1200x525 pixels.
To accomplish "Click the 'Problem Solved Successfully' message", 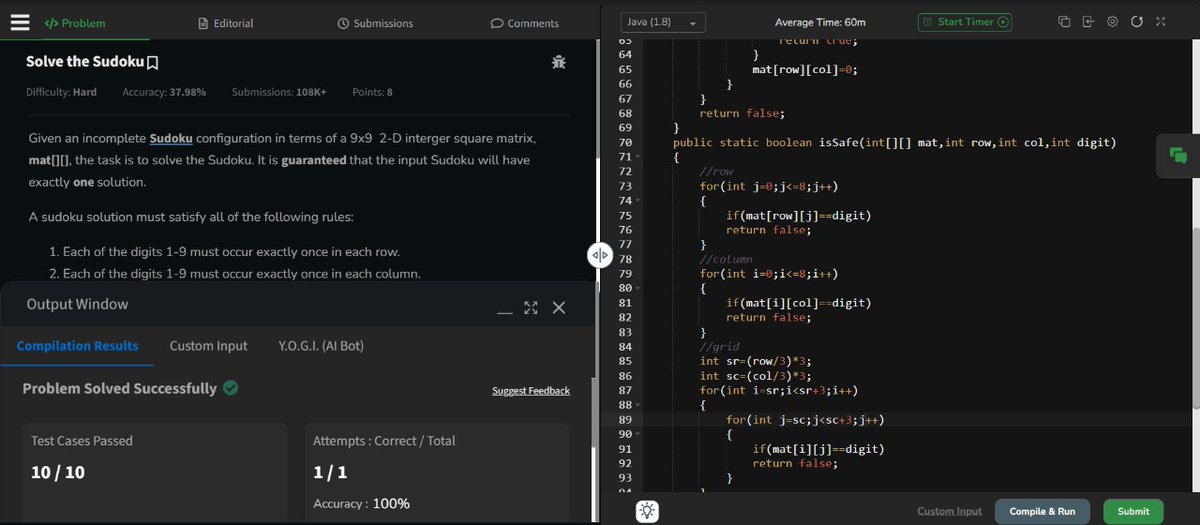I will (119, 388).
